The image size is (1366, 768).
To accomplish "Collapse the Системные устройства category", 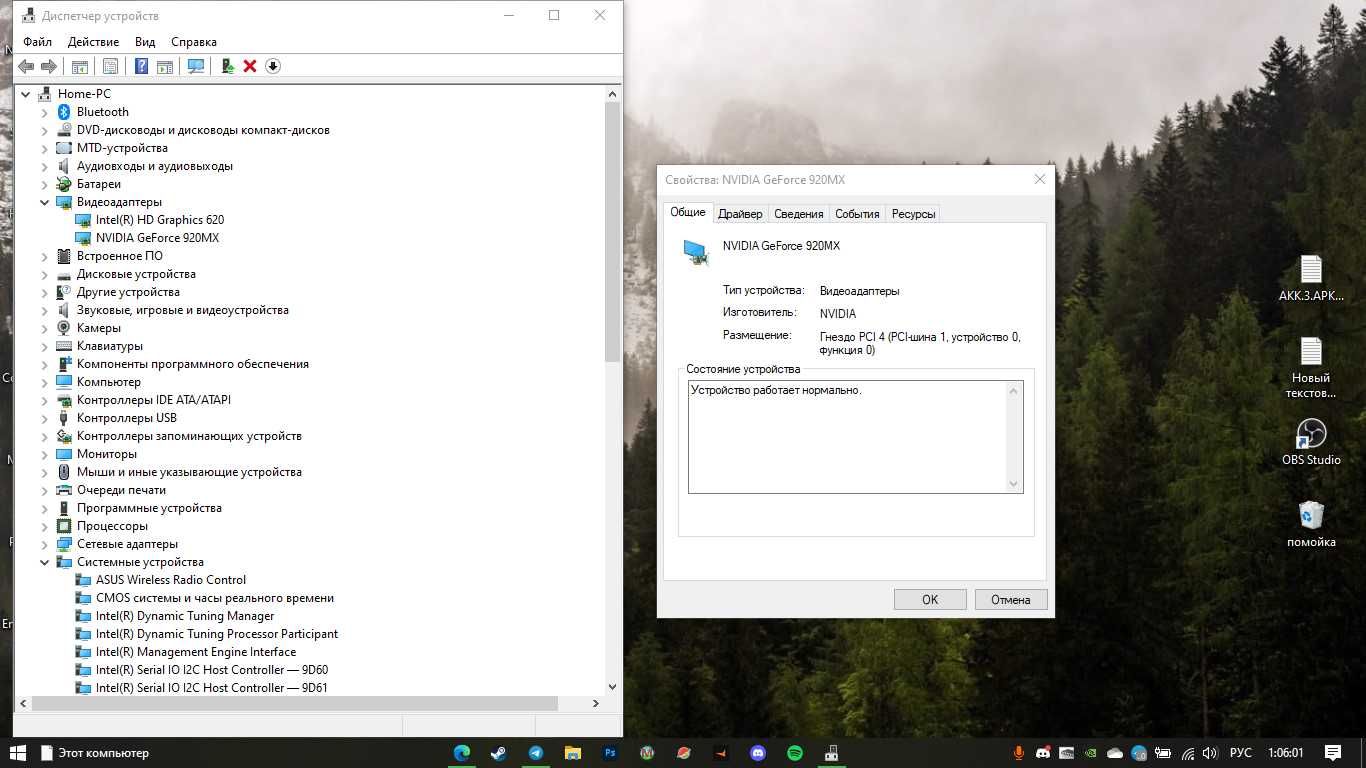I will (44, 562).
